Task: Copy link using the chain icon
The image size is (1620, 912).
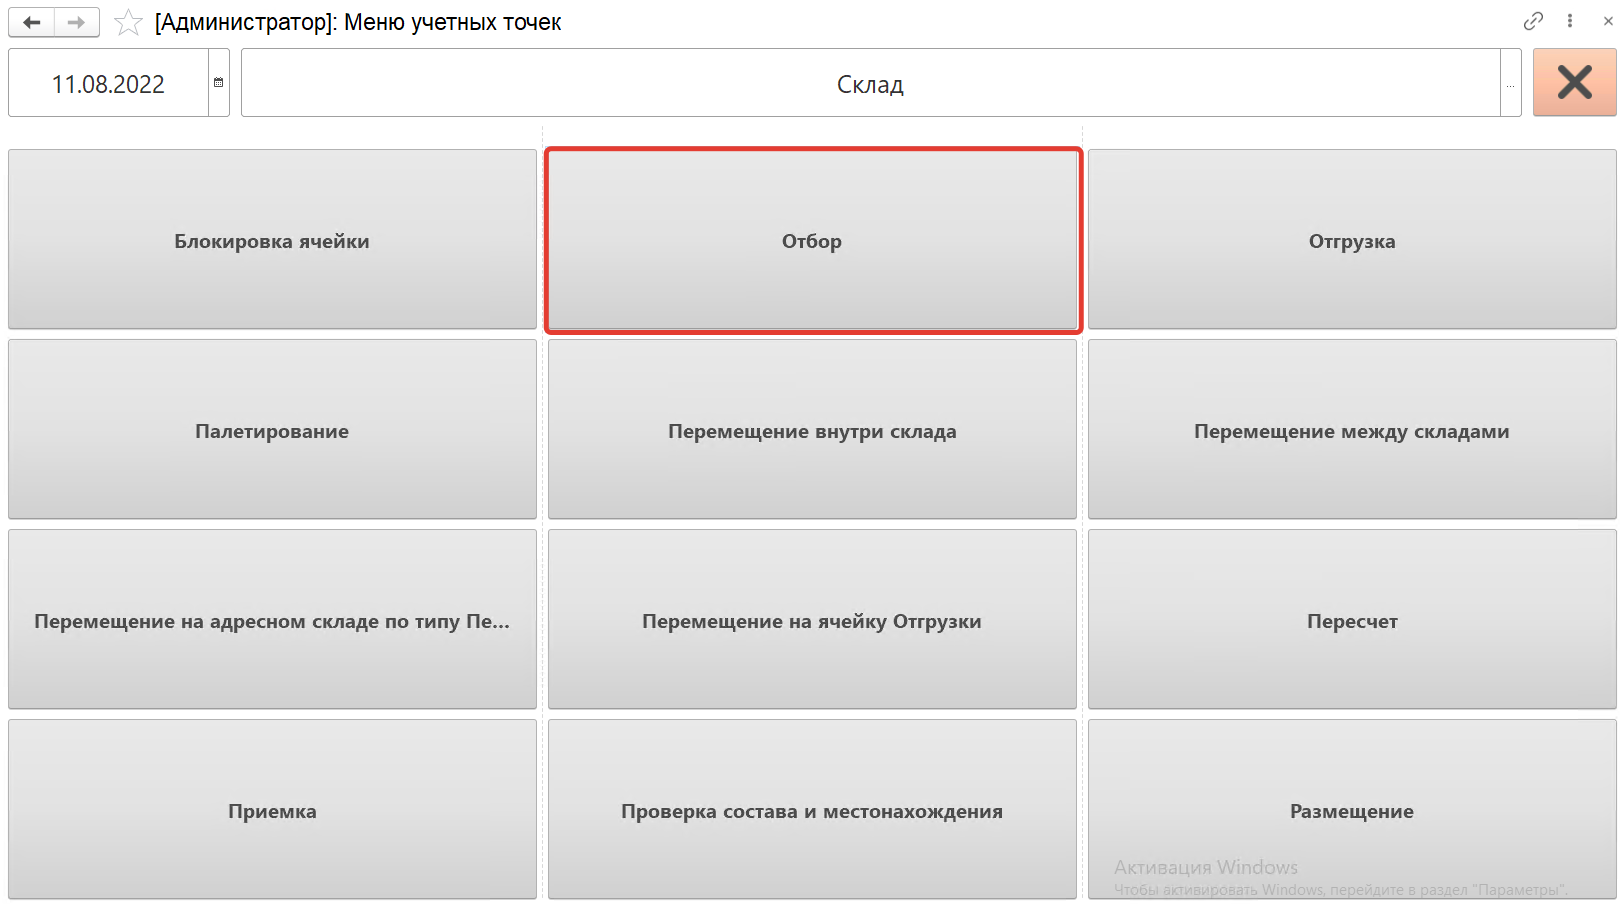Action: pyautogui.click(x=1533, y=21)
